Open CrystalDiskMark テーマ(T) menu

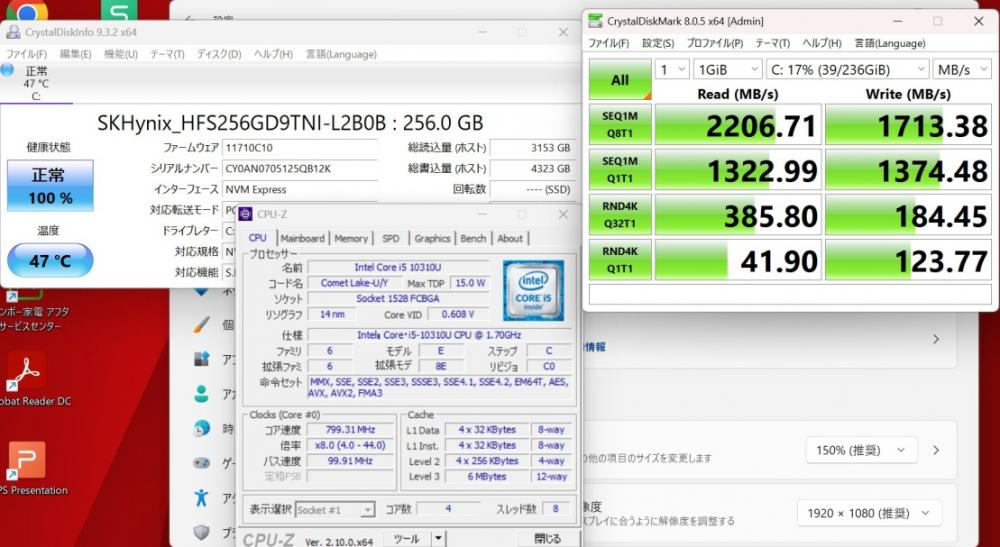point(772,43)
